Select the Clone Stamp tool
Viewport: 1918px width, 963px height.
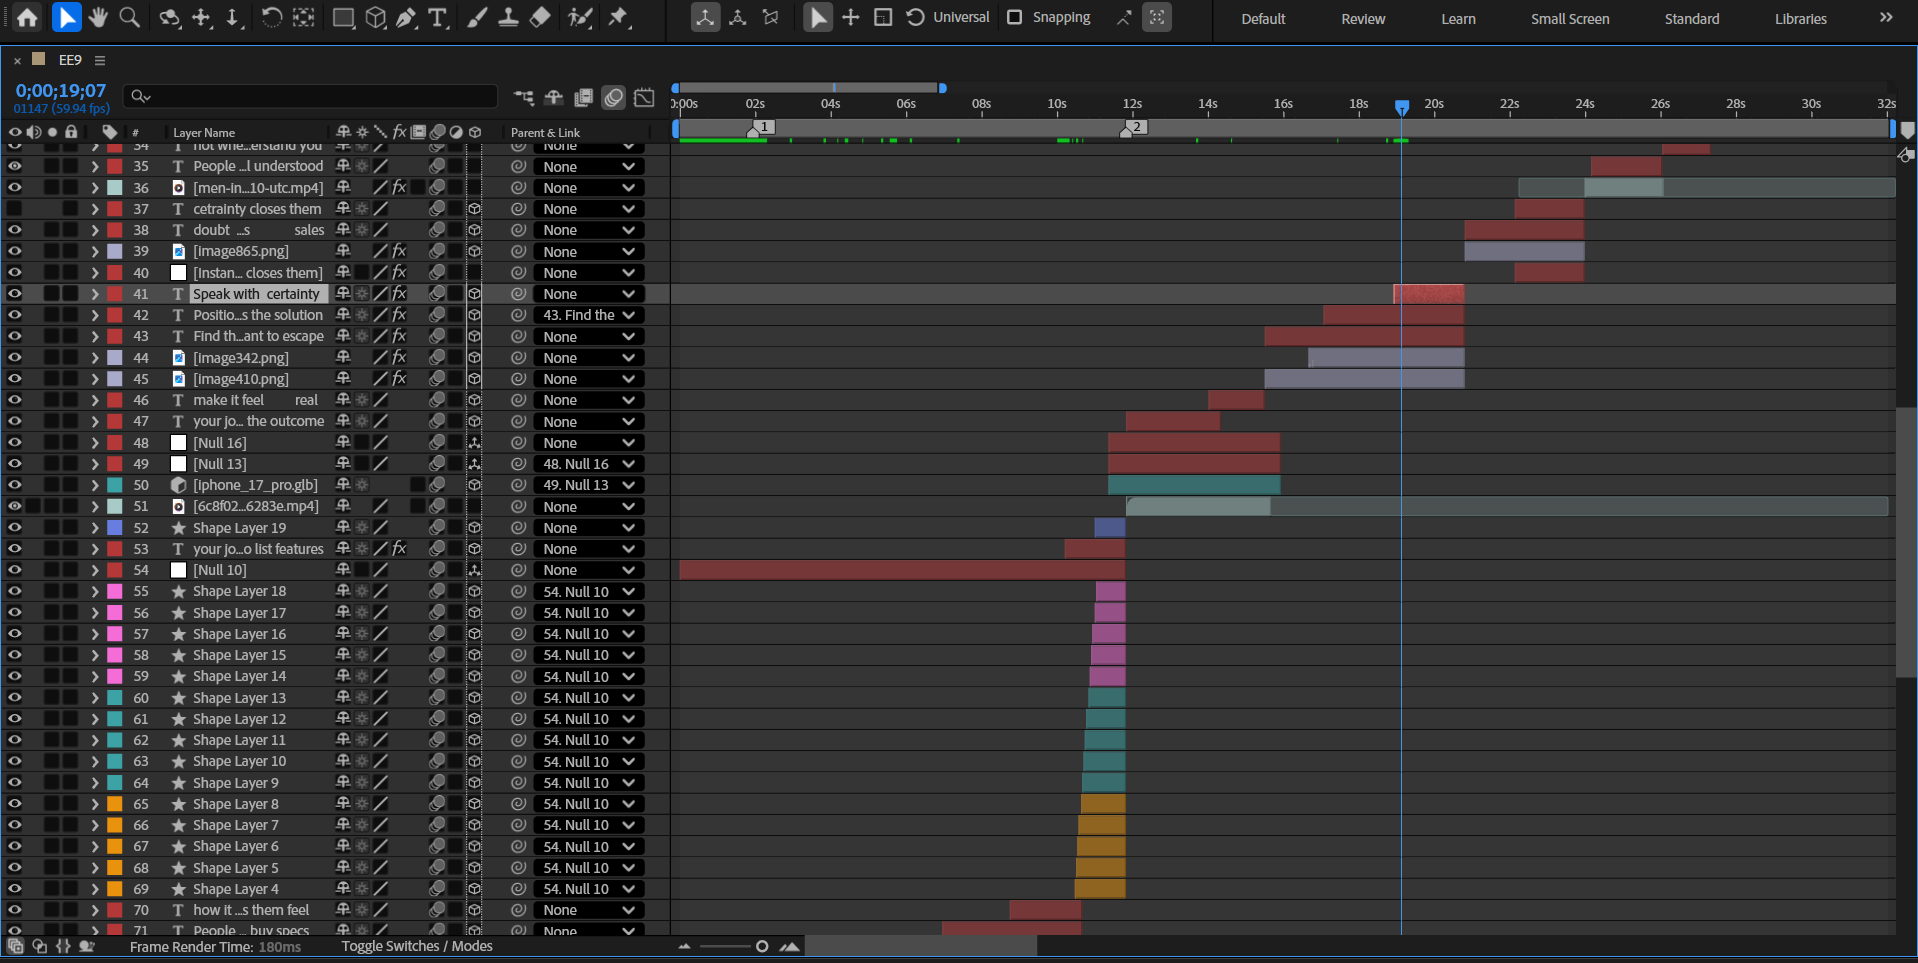point(508,18)
